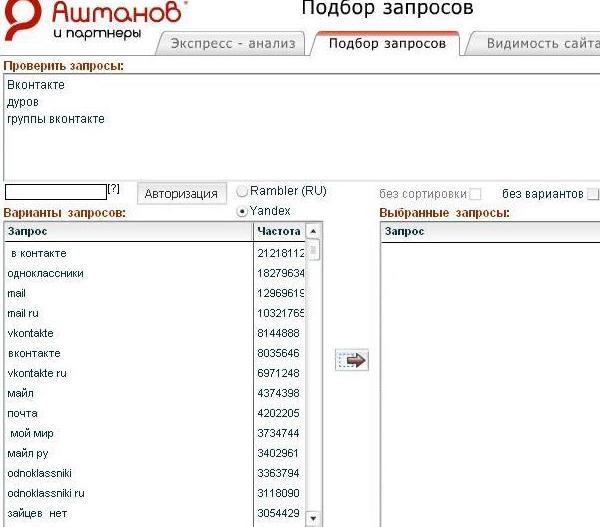Focus the Проверить запросы text area
This screenshot has height=527, width=600.
302,127
